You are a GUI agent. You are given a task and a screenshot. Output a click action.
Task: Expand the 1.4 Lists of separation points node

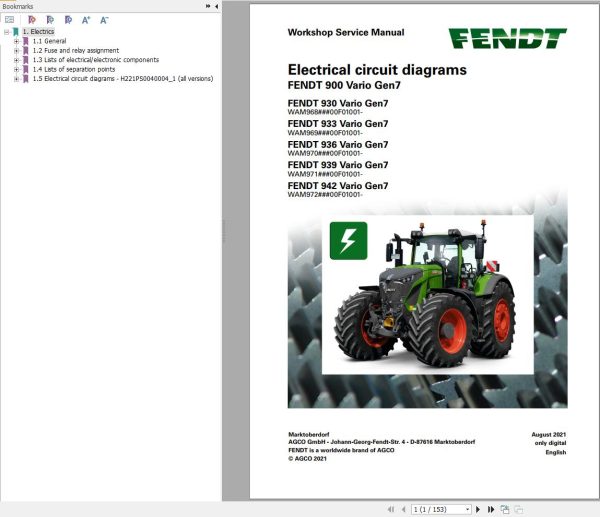(16, 69)
